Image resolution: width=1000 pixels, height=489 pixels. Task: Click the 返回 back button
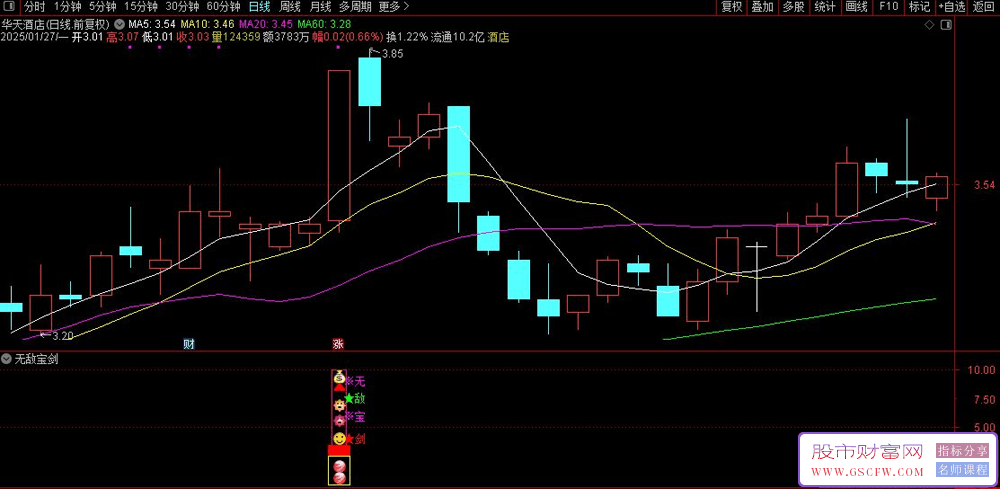(x=983, y=7)
